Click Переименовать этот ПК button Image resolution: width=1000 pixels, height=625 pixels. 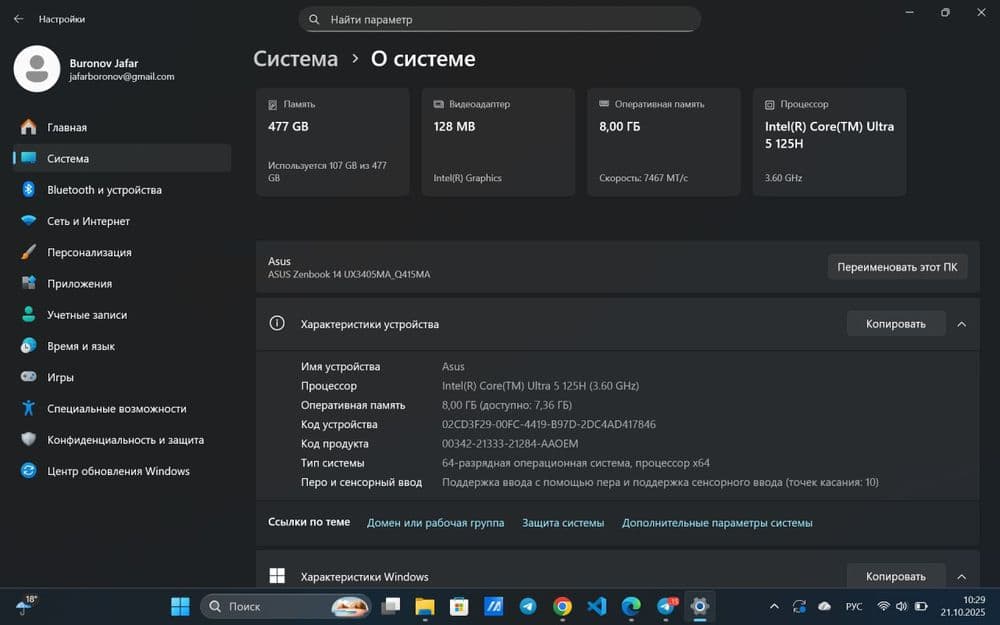897,267
